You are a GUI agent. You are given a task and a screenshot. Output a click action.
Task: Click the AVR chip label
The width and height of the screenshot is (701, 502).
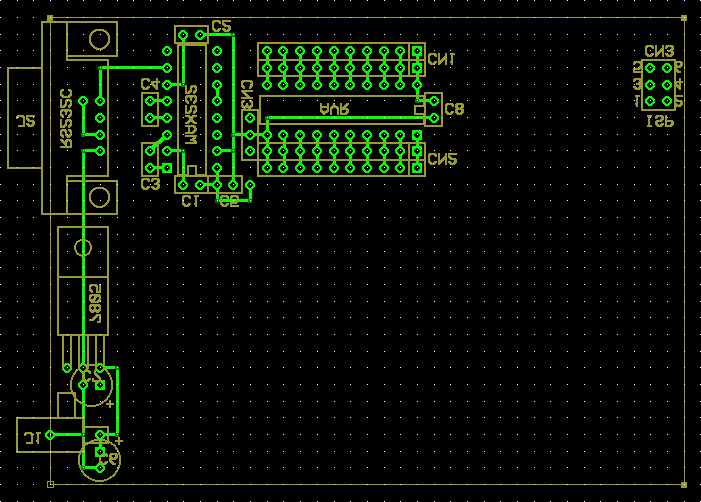click(x=333, y=108)
